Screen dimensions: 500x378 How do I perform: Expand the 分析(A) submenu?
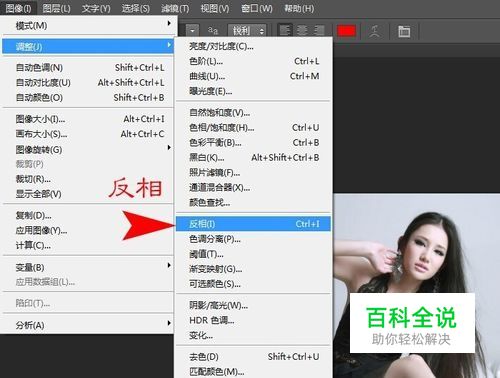(88, 325)
